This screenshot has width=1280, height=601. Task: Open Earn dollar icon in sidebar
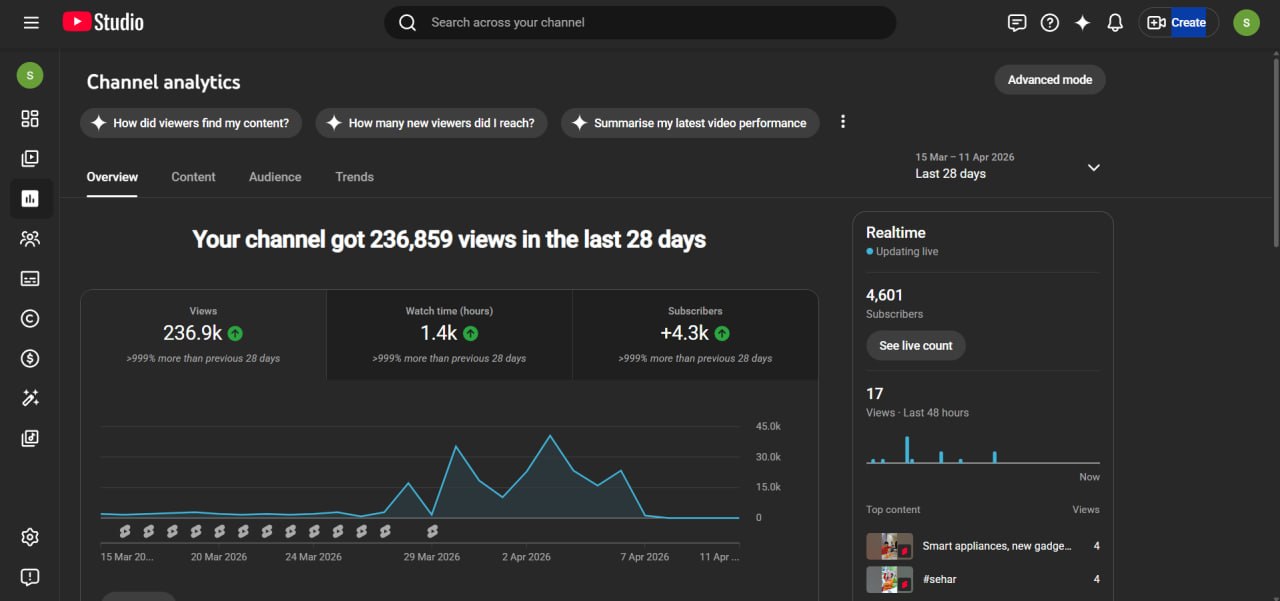[30, 358]
